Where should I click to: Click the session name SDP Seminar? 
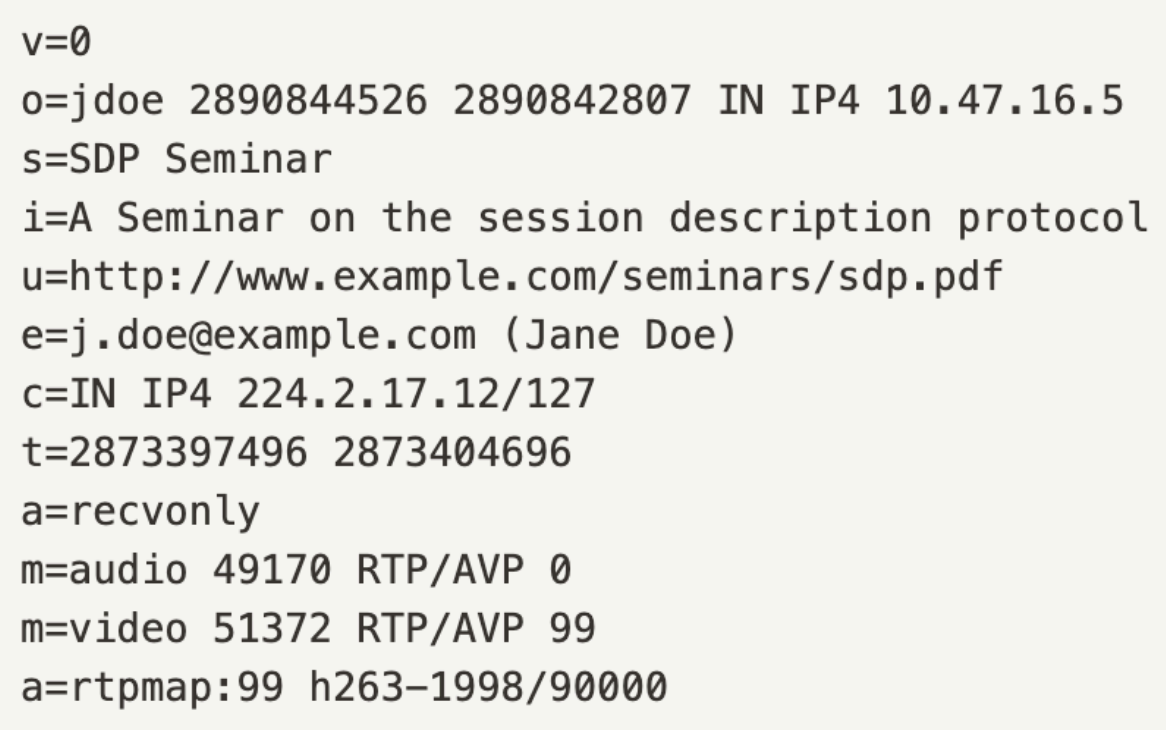pos(200,159)
